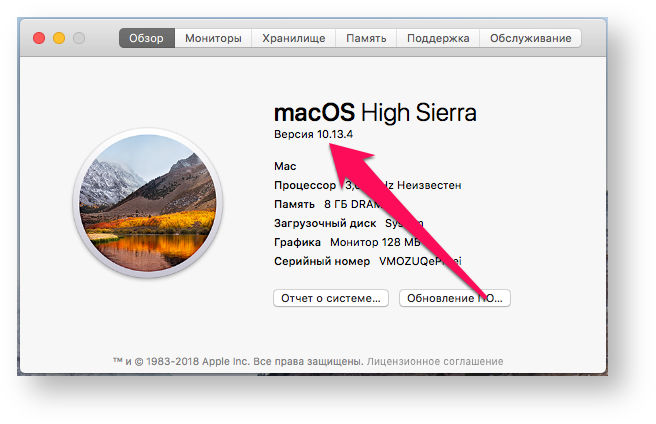Open the Мониторы tab

click(213, 38)
